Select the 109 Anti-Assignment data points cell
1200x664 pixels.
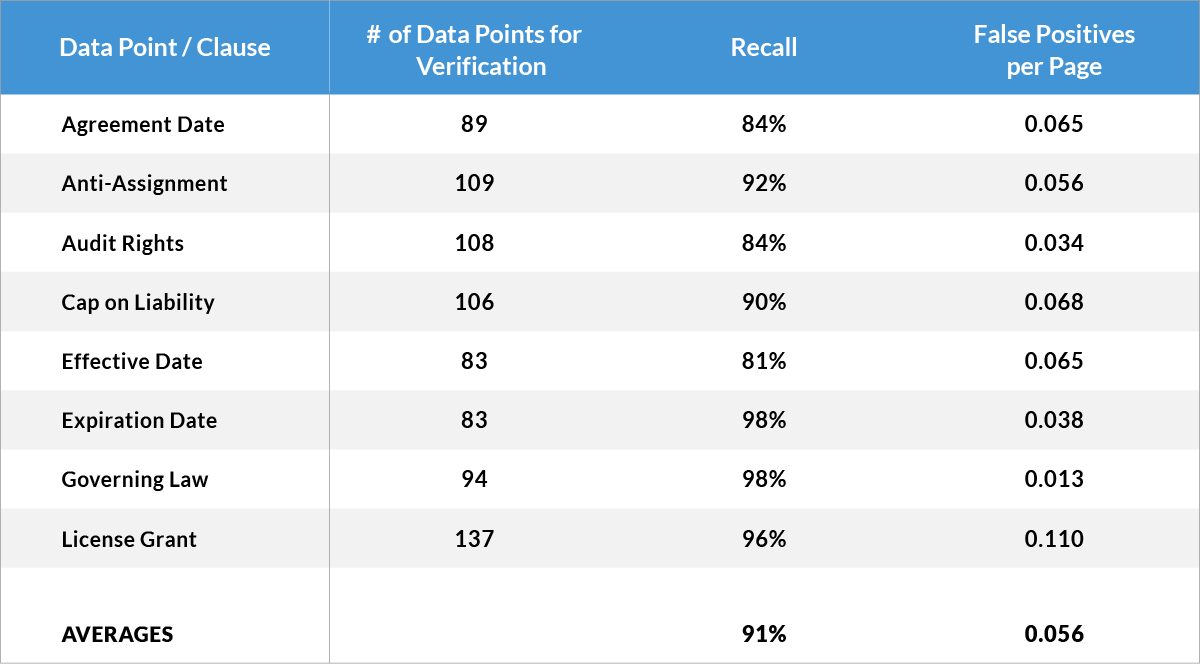click(474, 184)
